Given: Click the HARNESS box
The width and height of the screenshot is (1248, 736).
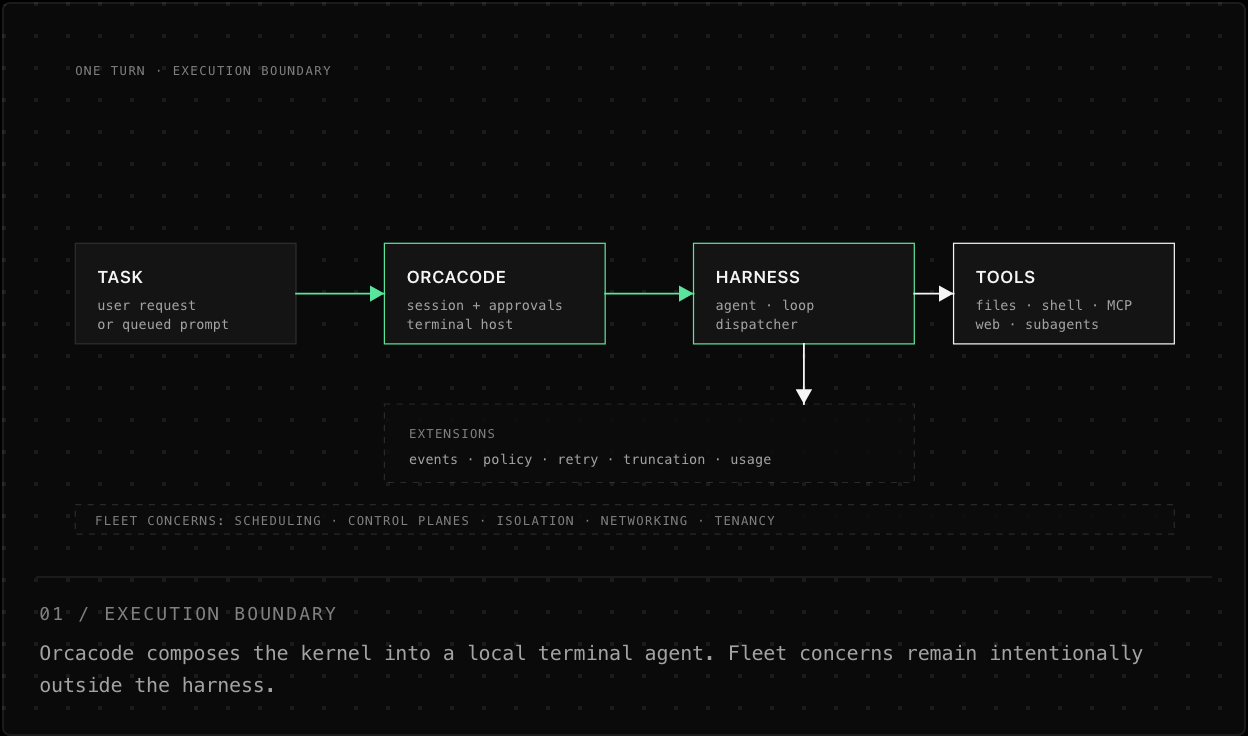Looking at the screenshot, I should click(804, 293).
